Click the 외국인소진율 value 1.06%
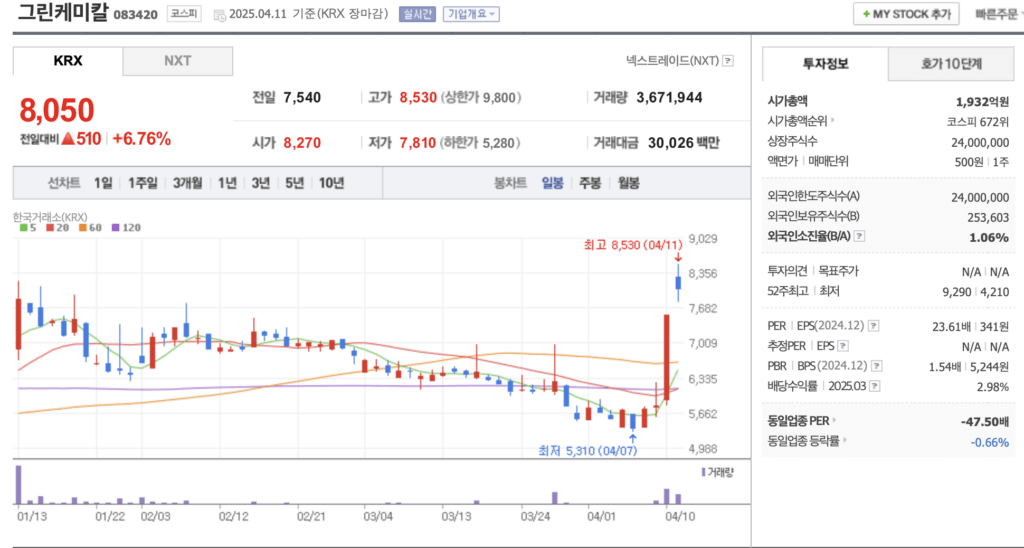 pos(989,237)
